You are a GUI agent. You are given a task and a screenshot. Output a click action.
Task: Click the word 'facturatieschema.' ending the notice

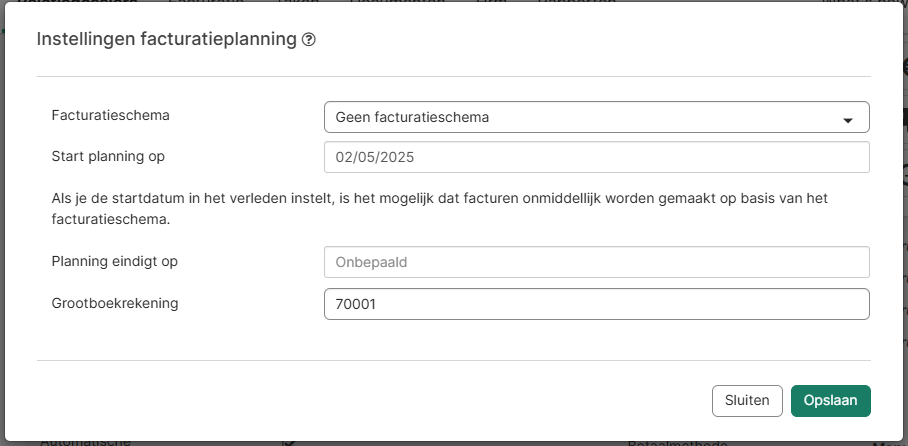tap(110, 218)
